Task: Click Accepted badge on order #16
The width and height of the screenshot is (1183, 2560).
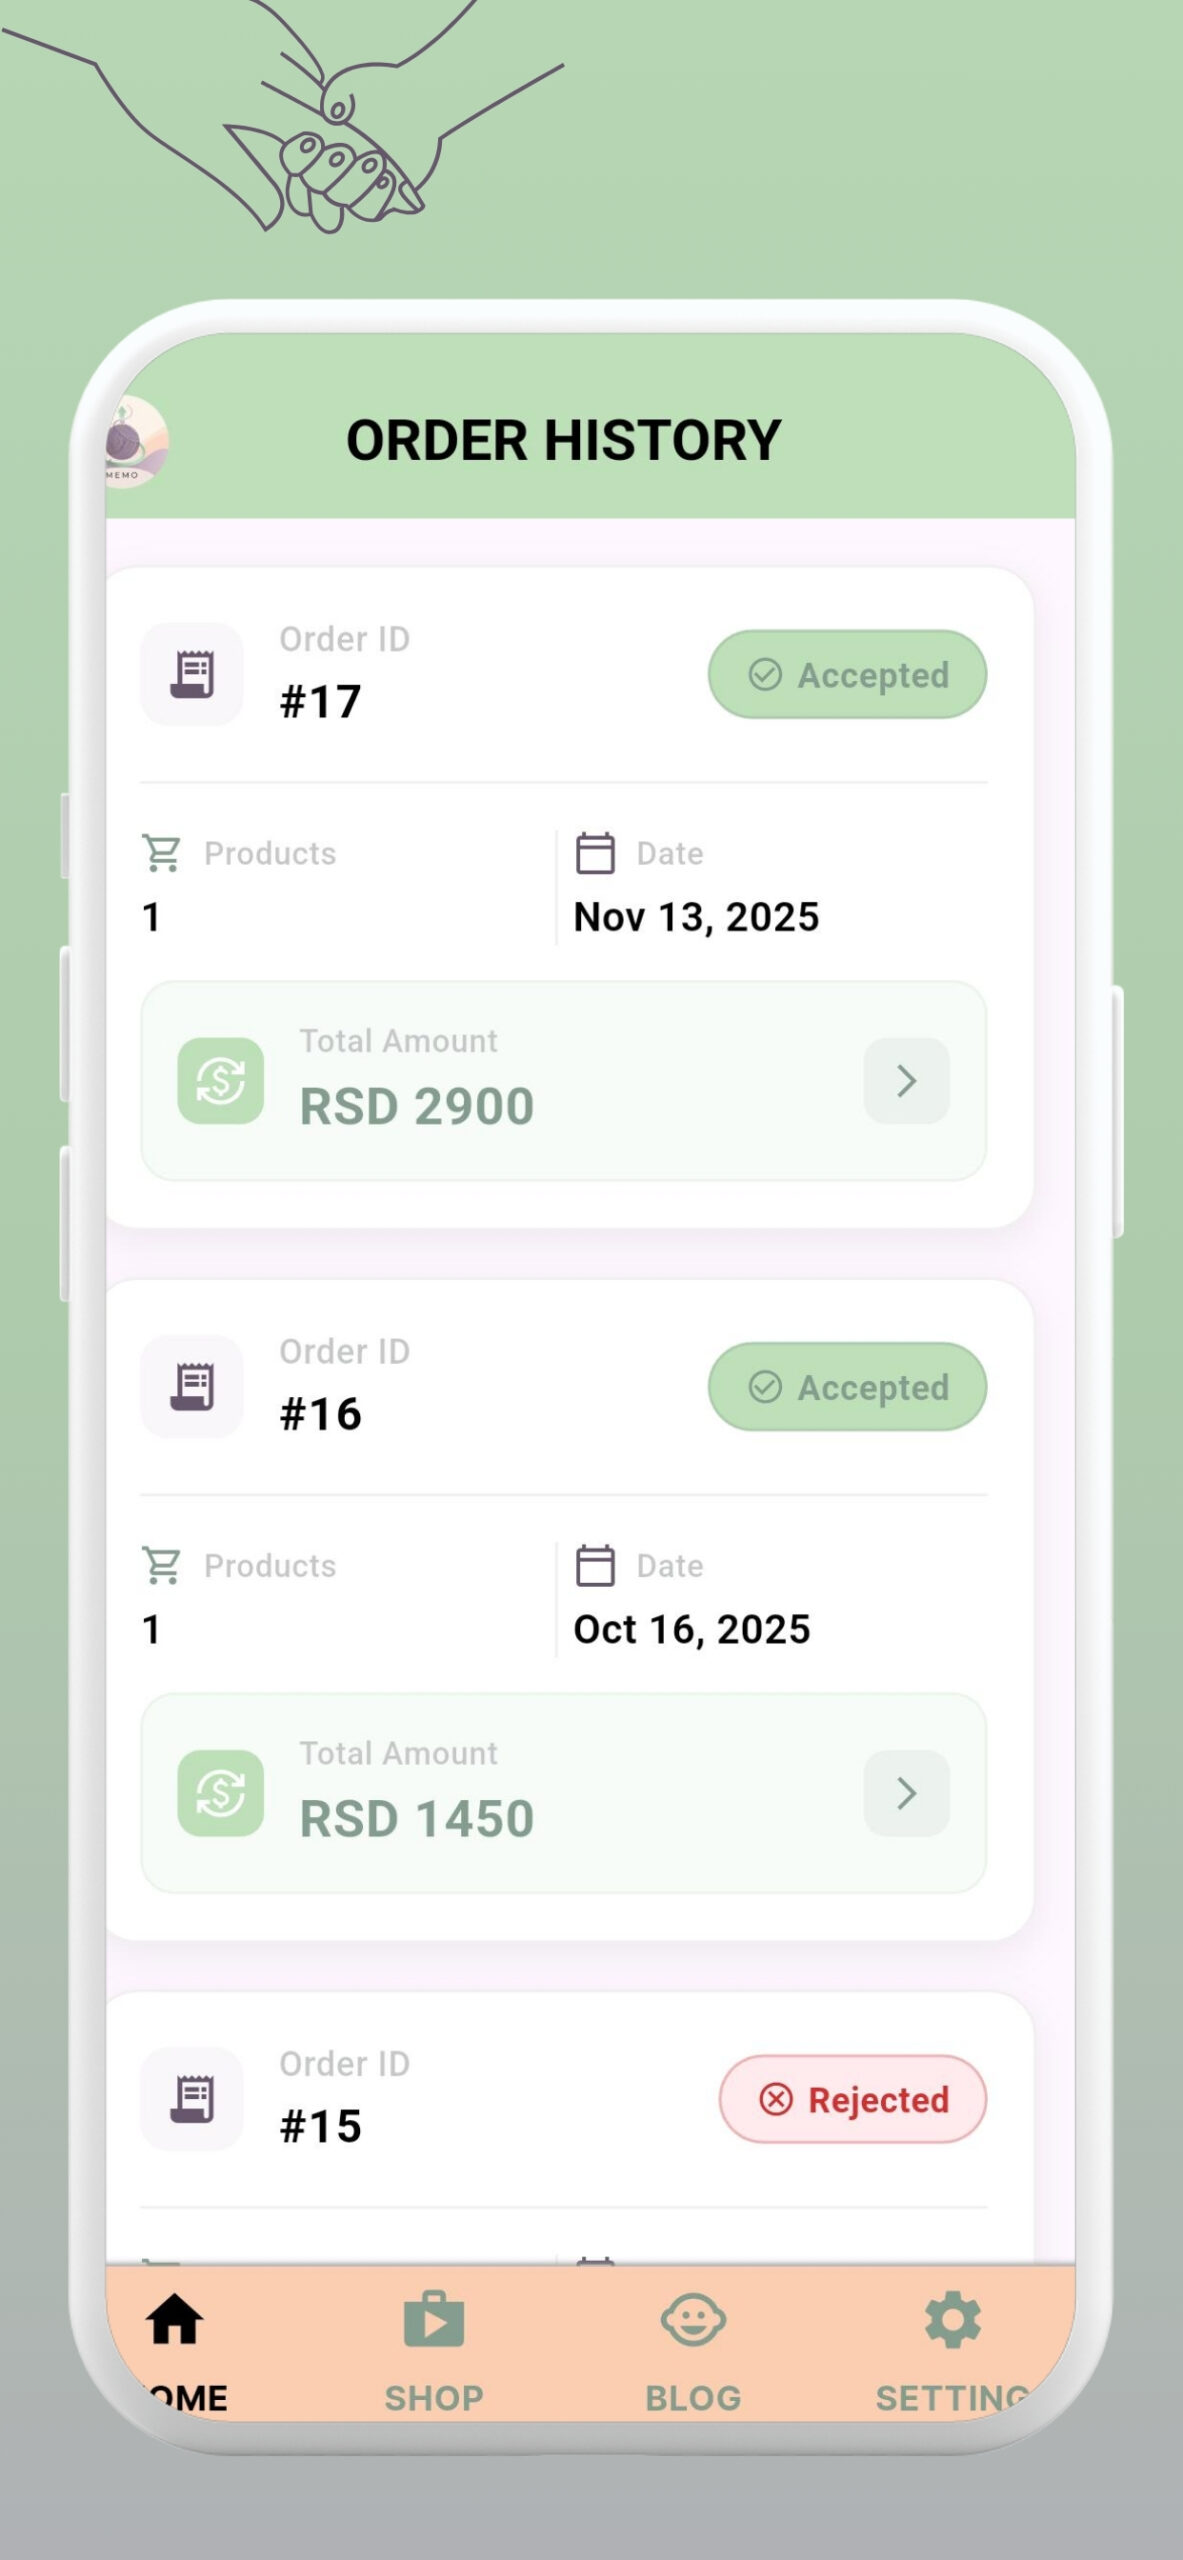Action: (x=848, y=1387)
